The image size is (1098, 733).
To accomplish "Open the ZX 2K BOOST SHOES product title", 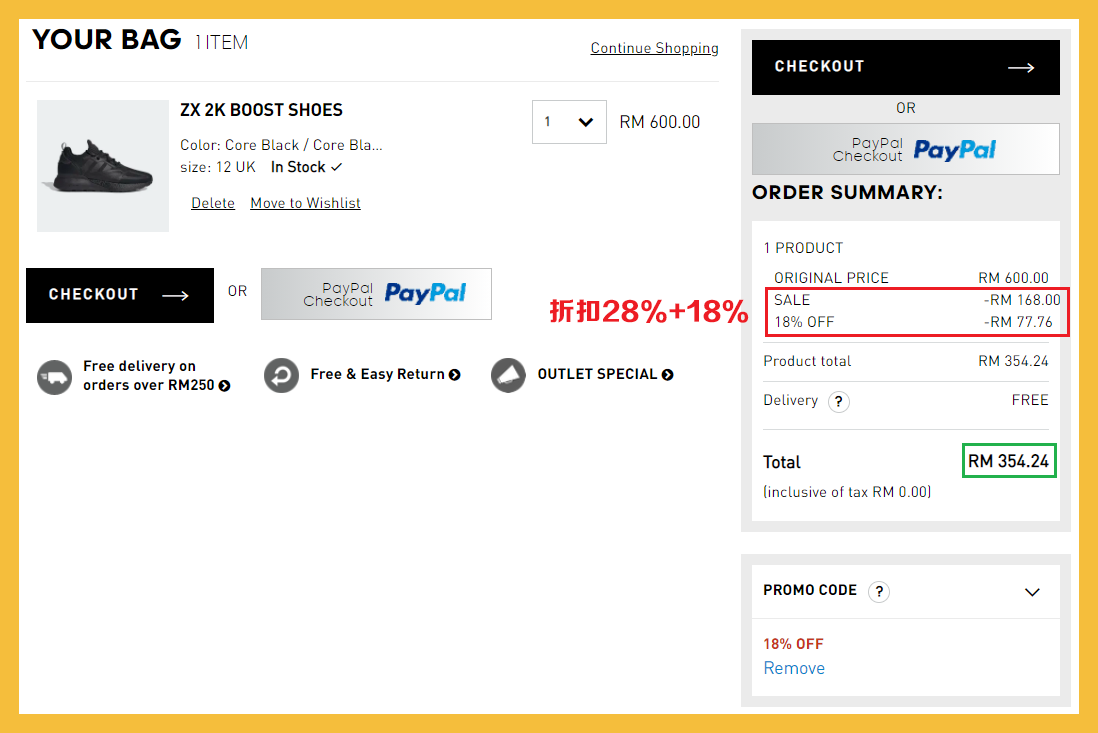I will (x=261, y=110).
